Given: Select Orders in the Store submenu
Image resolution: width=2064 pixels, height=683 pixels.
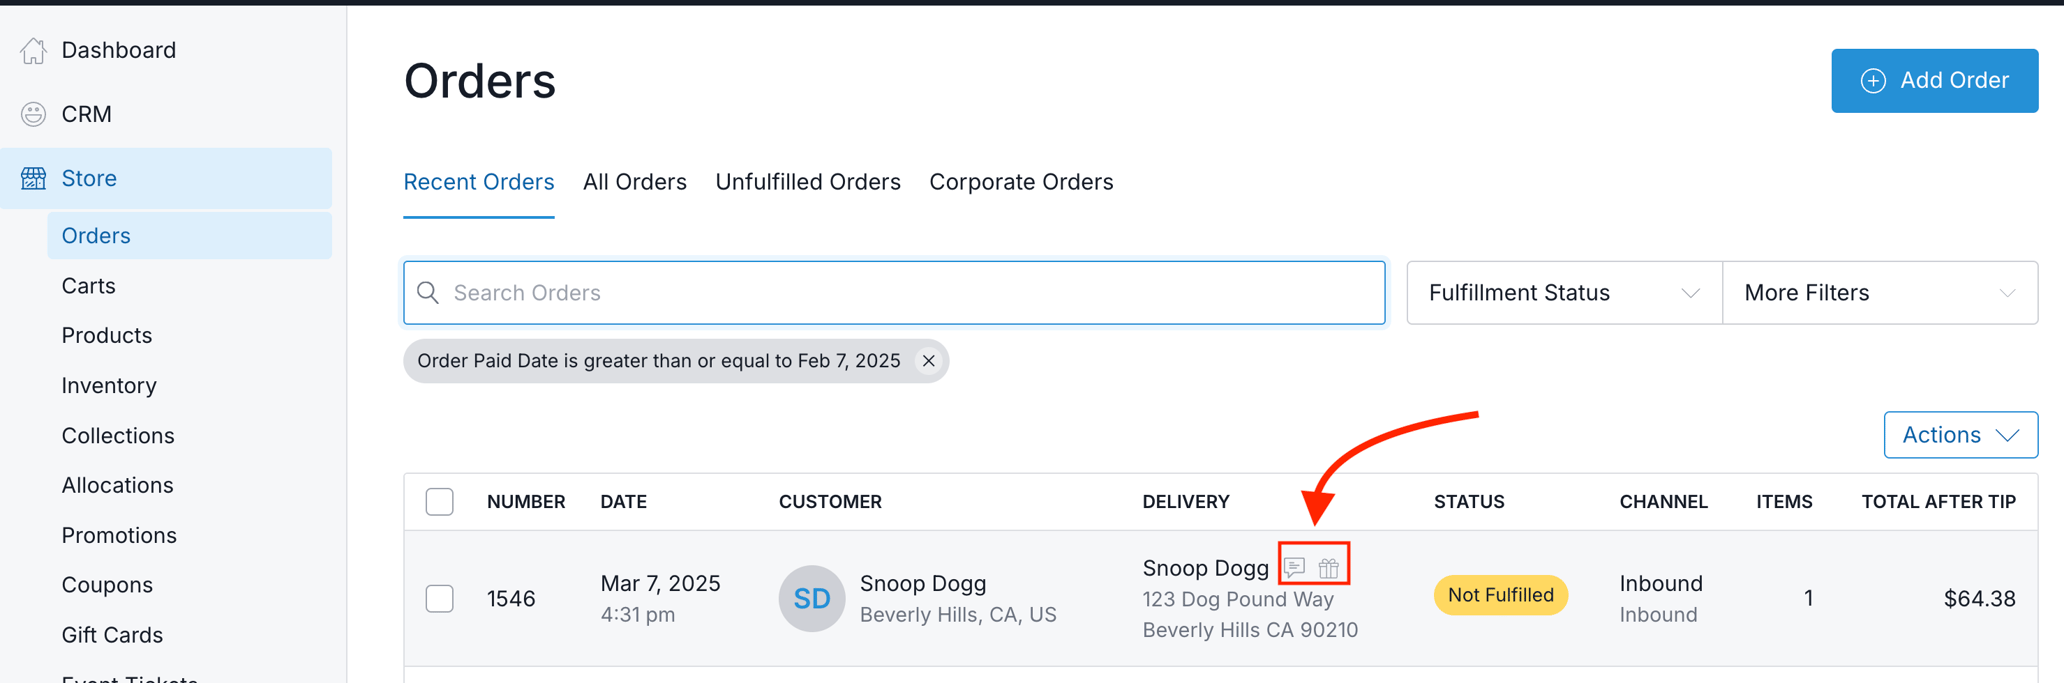Looking at the screenshot, I should [189, 235].
